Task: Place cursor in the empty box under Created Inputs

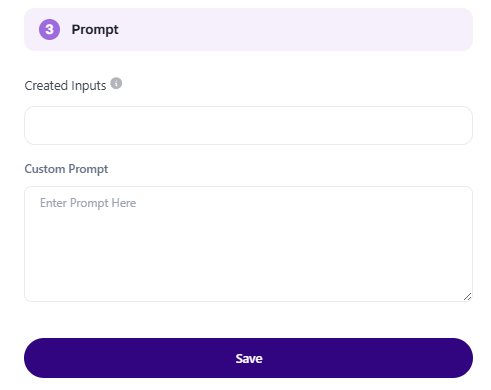Action: click(248, 125)
